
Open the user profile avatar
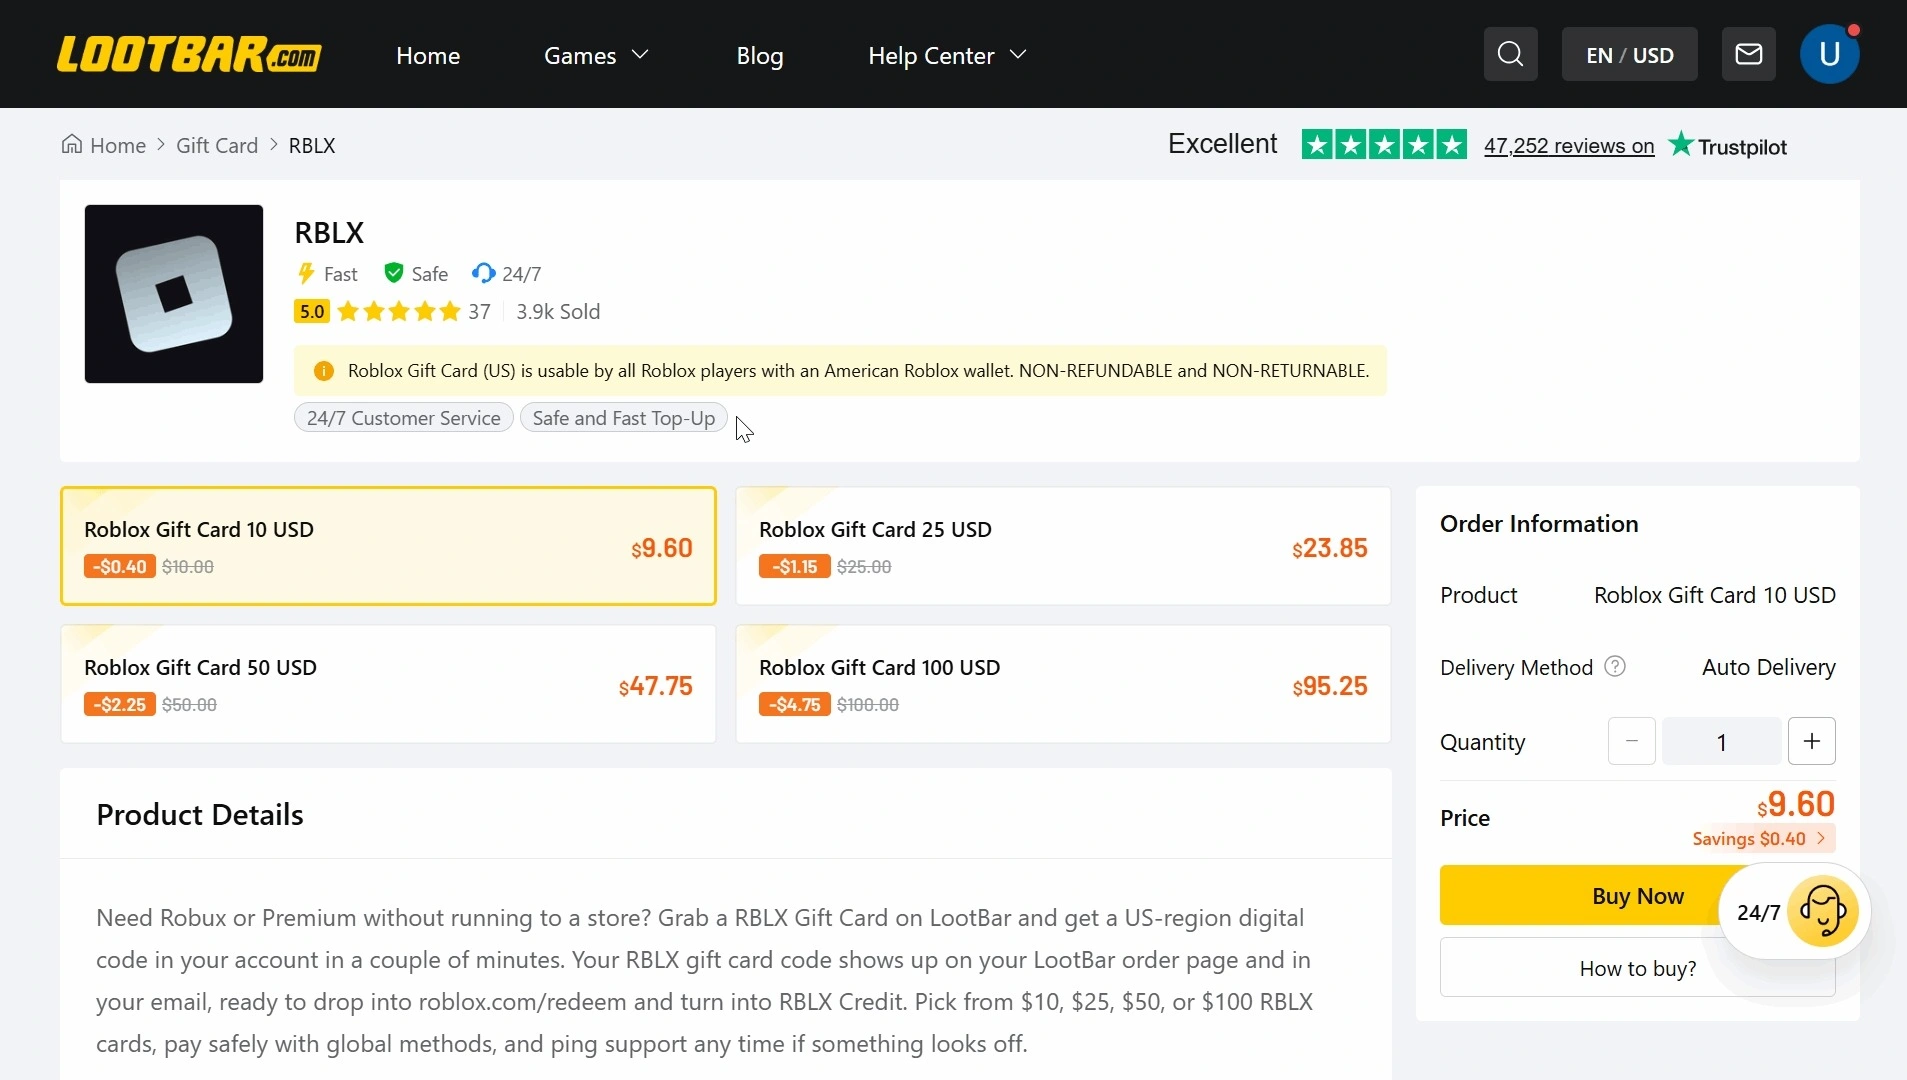coord(1829,54)
